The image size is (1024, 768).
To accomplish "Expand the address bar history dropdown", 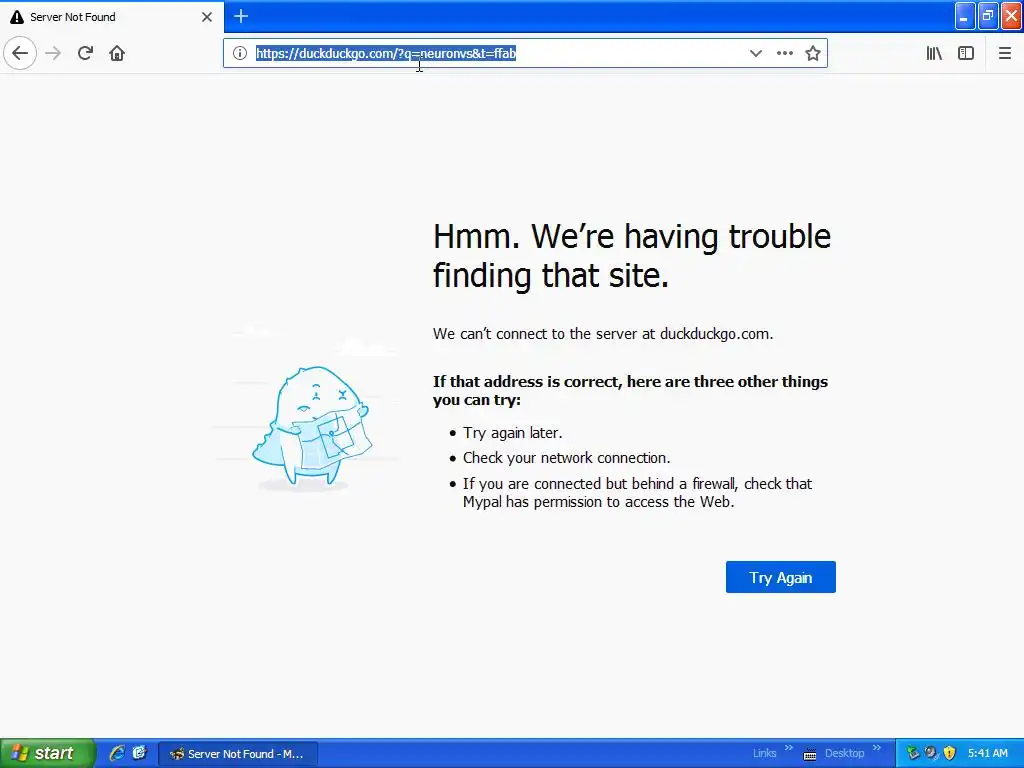I will (756, 53).
